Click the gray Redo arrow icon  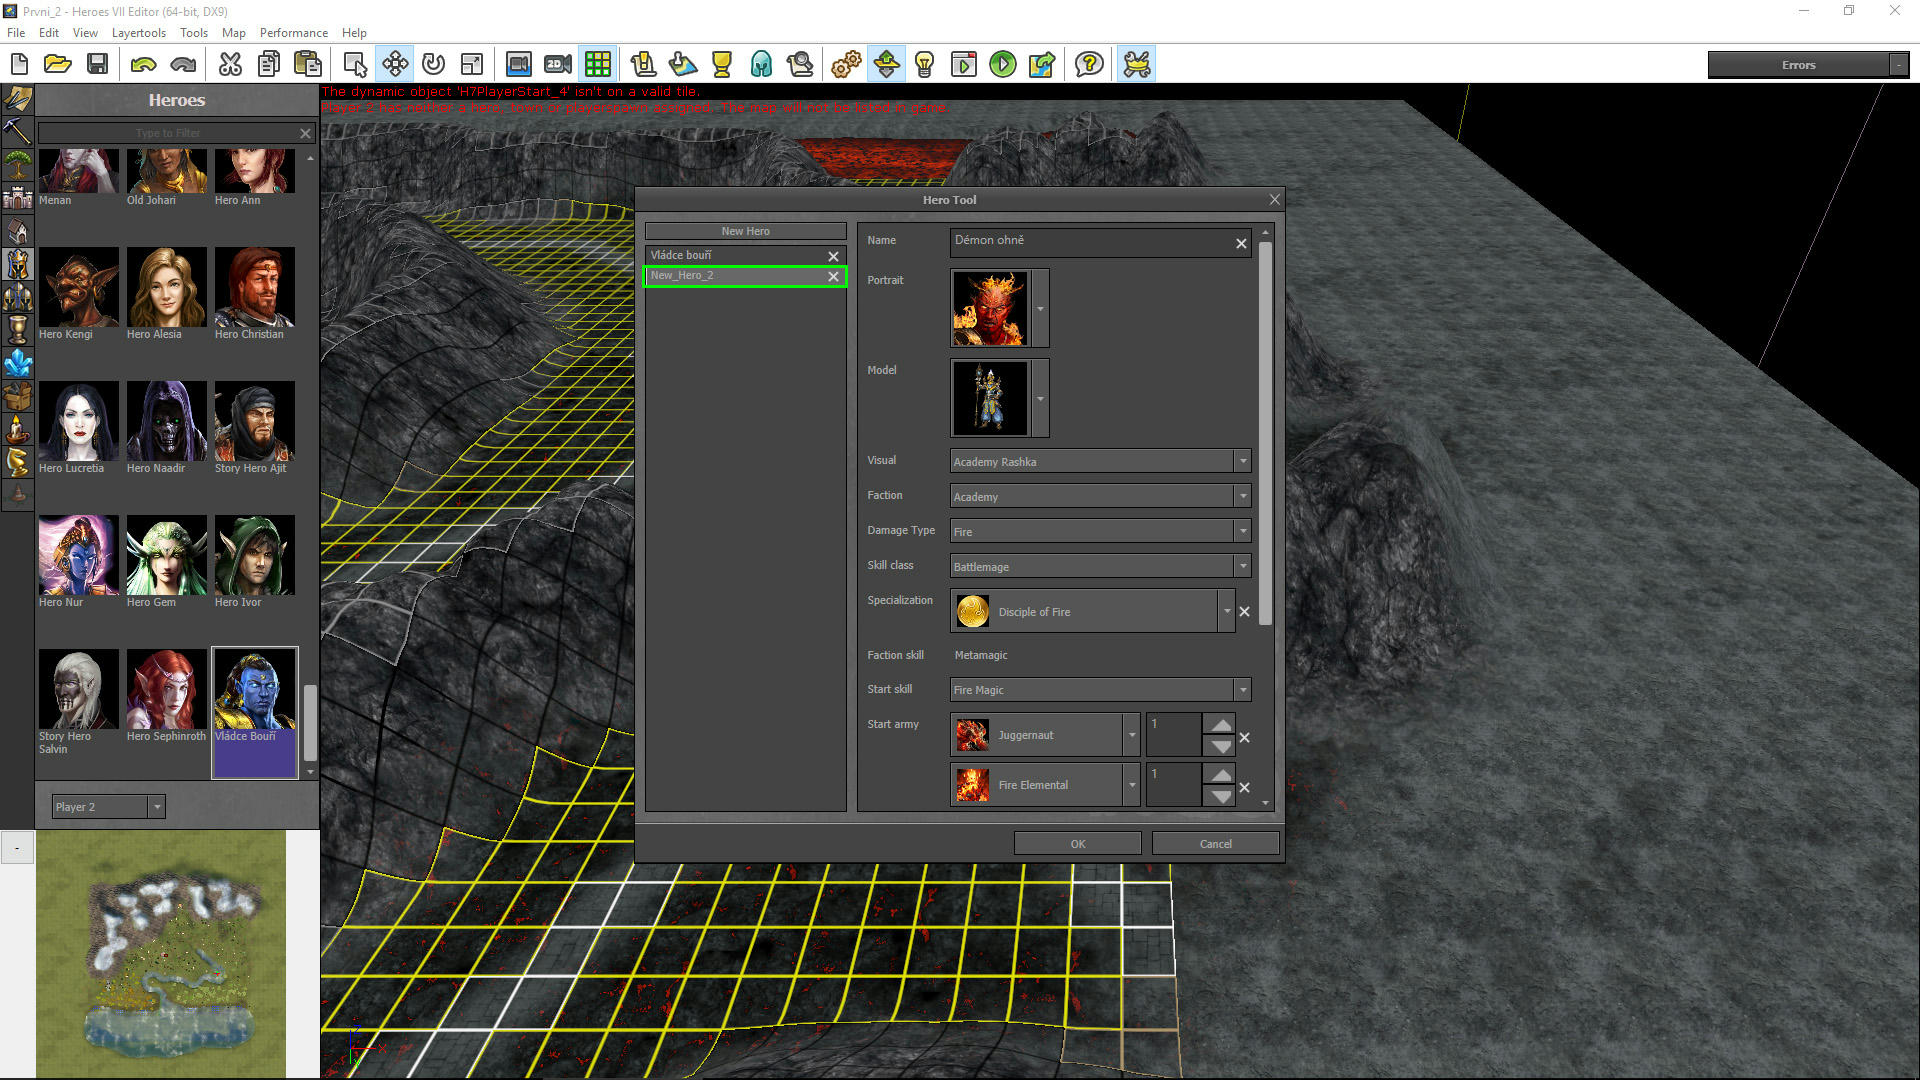[x=183, y=65]
